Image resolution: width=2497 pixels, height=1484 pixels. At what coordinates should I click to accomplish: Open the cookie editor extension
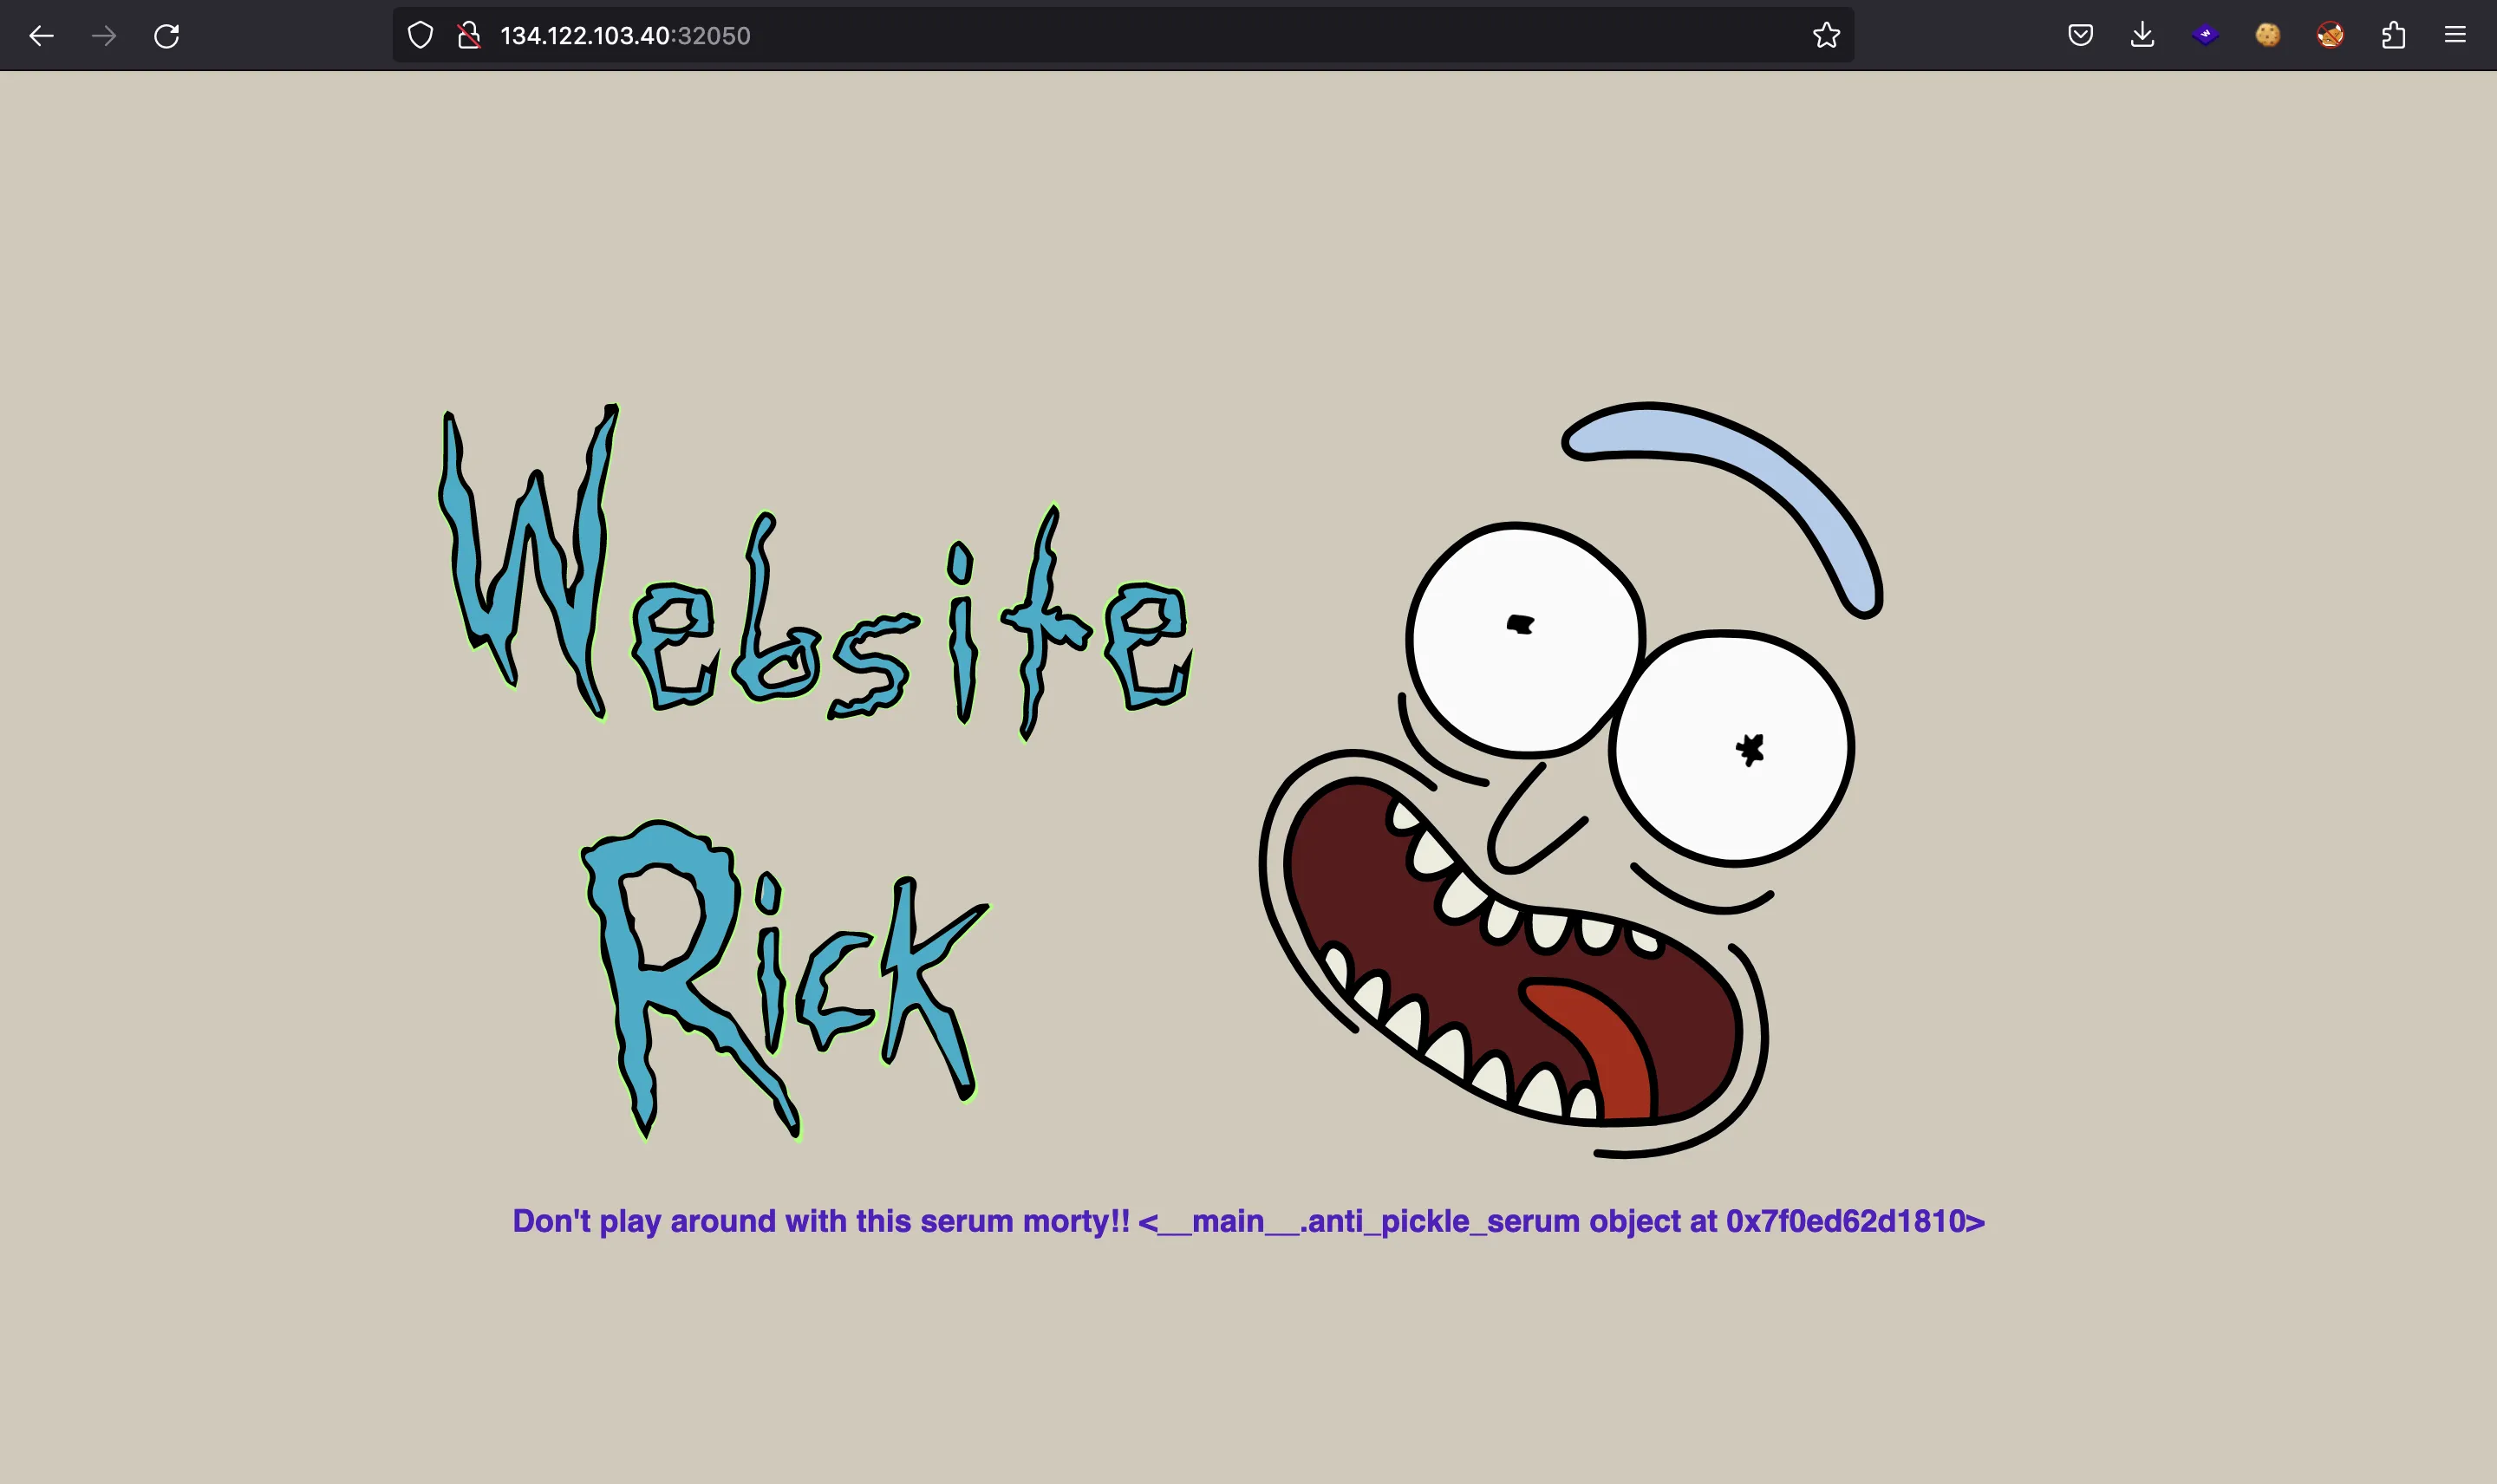pos(2268,36)
